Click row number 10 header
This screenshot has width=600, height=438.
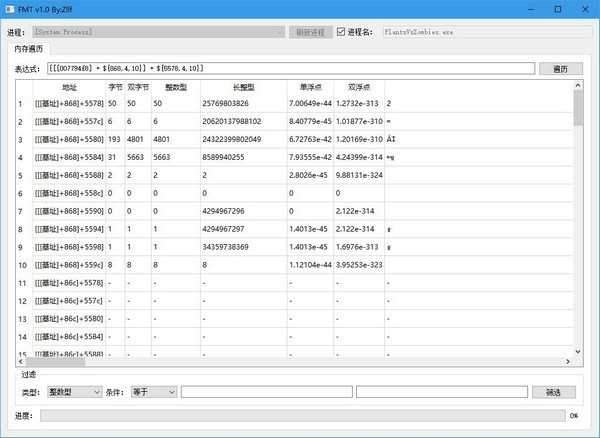[x=24, y=265]
